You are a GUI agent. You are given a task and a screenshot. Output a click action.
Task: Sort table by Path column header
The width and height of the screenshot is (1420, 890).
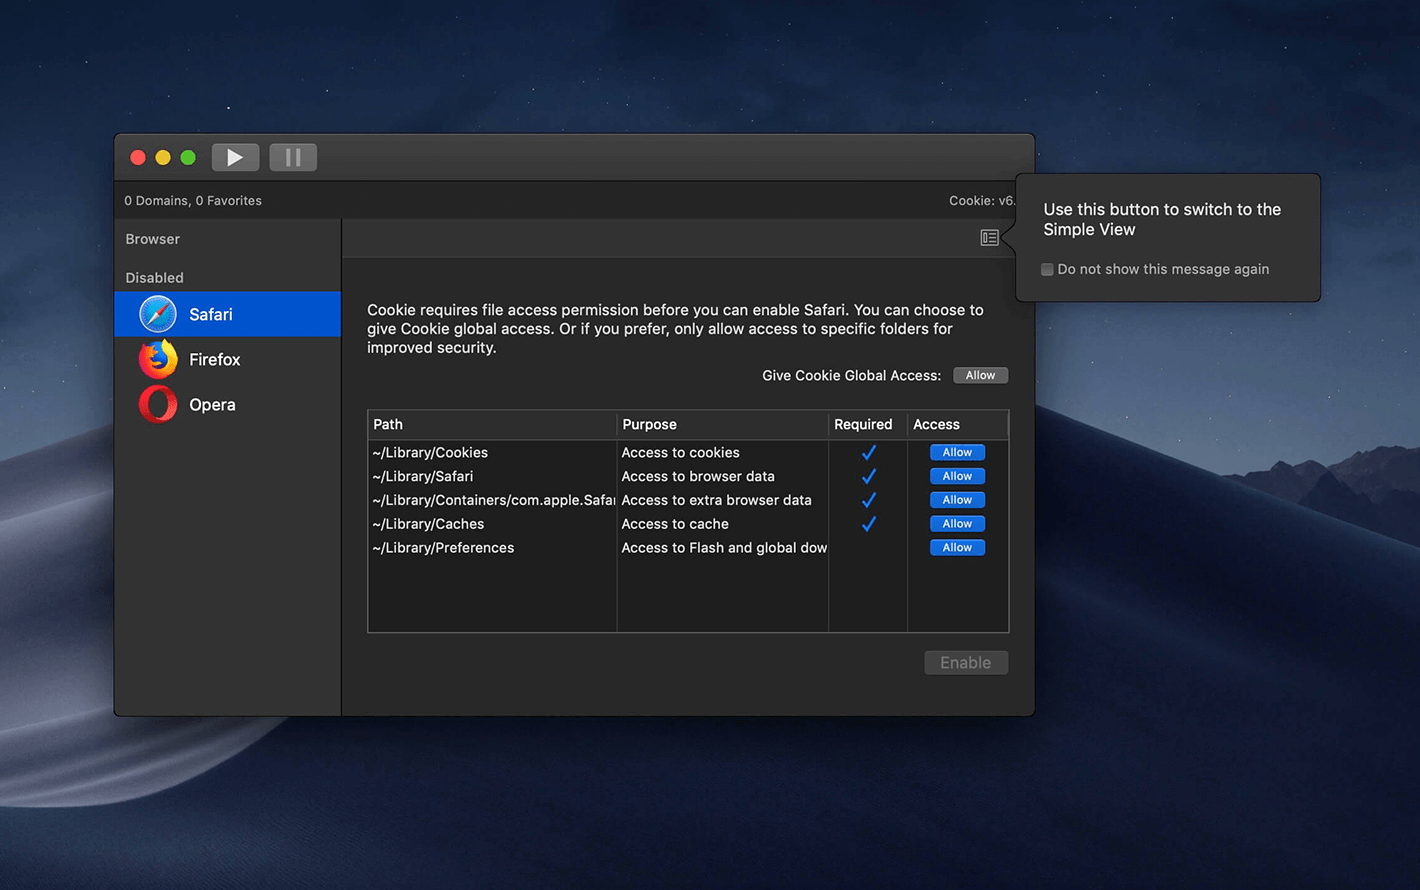[491, 425]
